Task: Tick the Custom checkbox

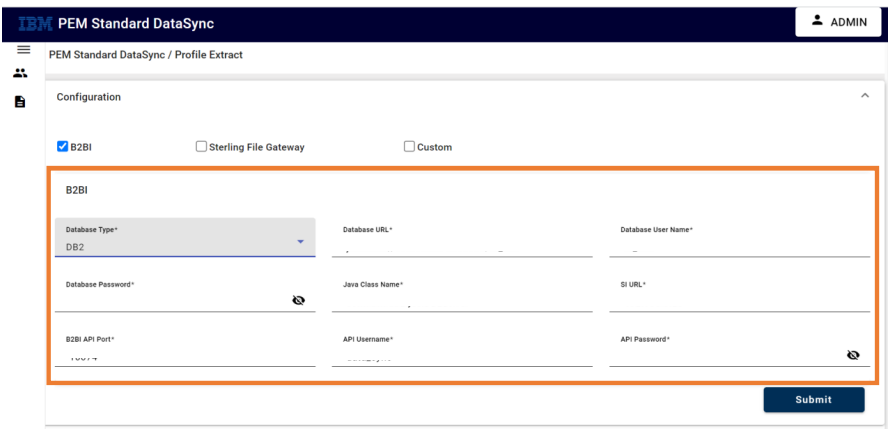Action: point(409,146)
